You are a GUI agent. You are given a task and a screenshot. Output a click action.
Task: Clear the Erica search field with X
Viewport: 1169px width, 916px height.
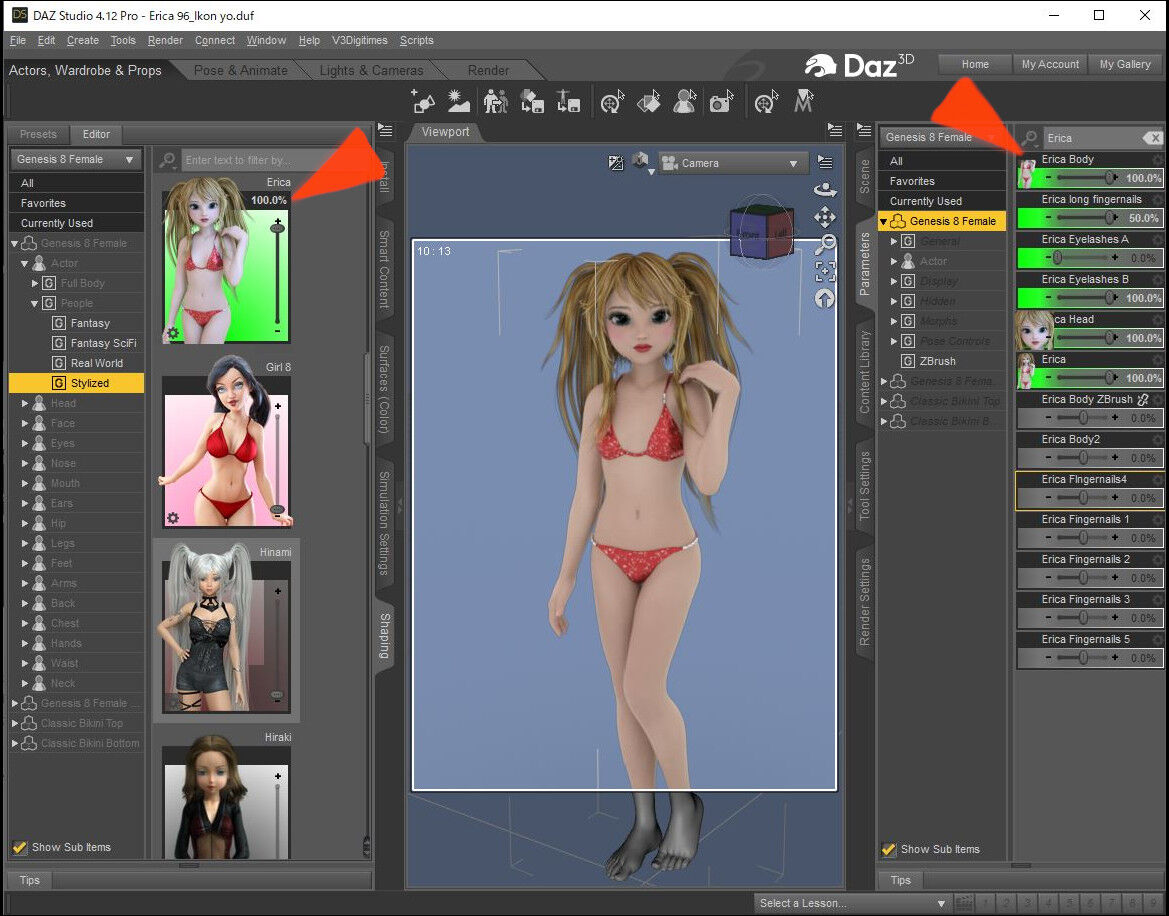point(1153,138)
